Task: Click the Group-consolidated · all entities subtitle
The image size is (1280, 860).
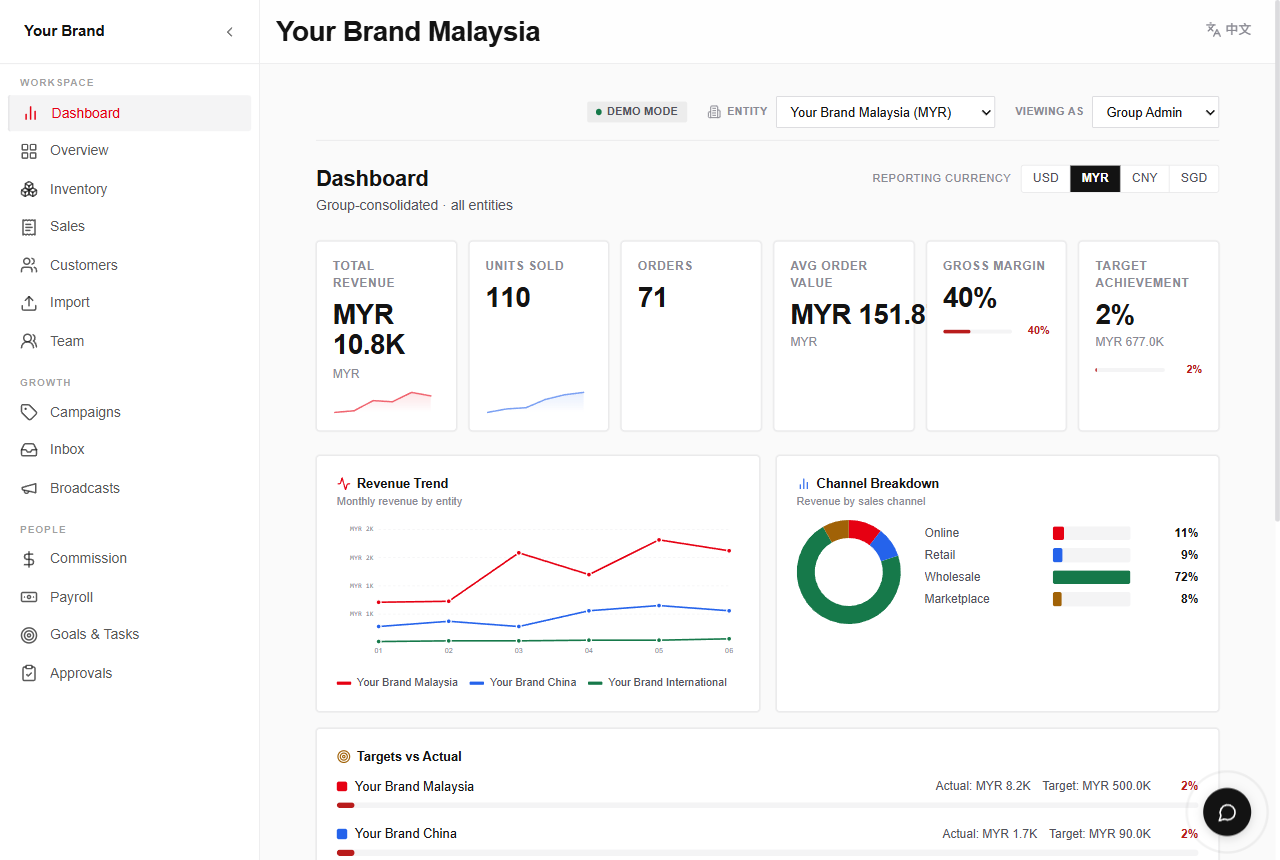Action: 415,206
